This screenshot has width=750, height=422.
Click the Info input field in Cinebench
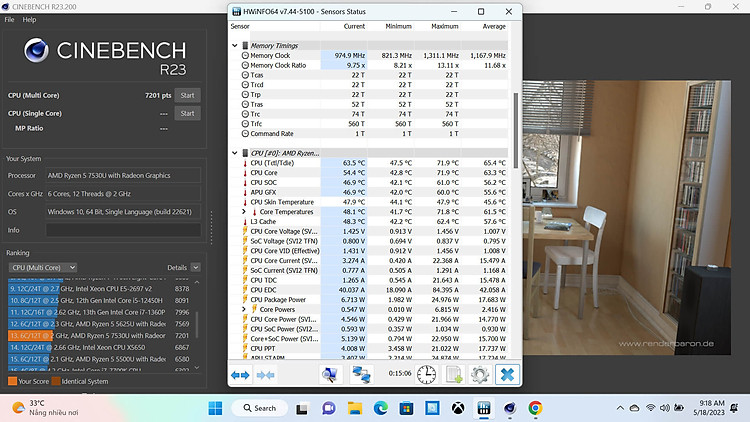123,230
